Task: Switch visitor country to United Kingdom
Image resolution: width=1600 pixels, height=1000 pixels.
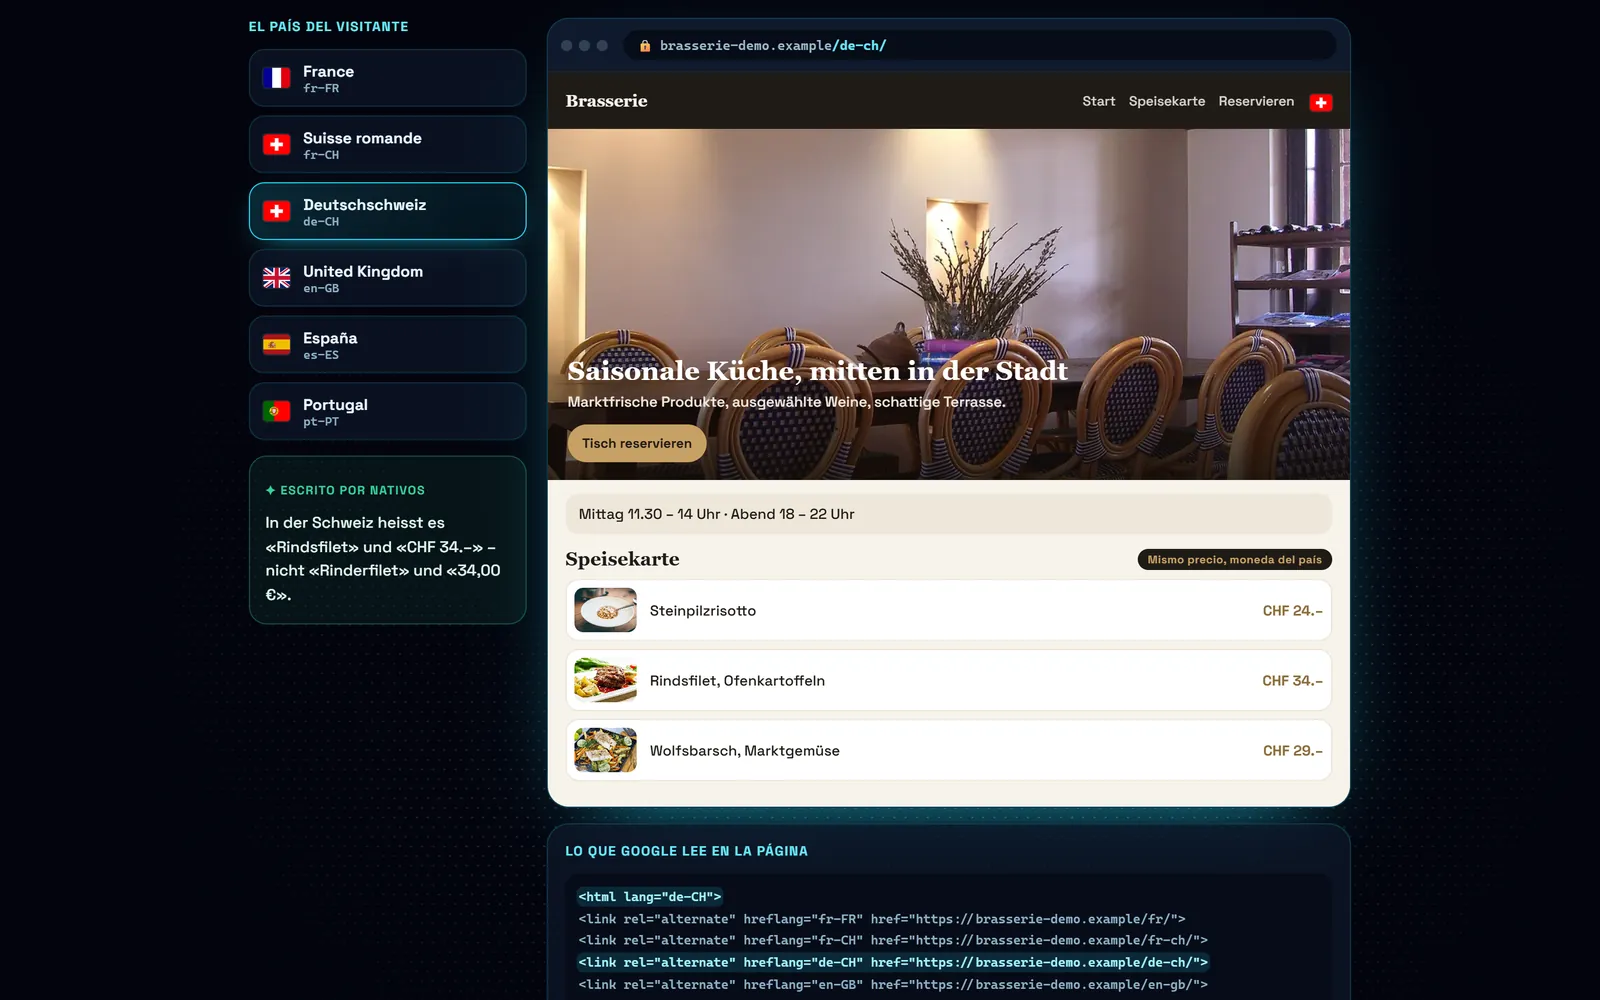Action: 387,278
